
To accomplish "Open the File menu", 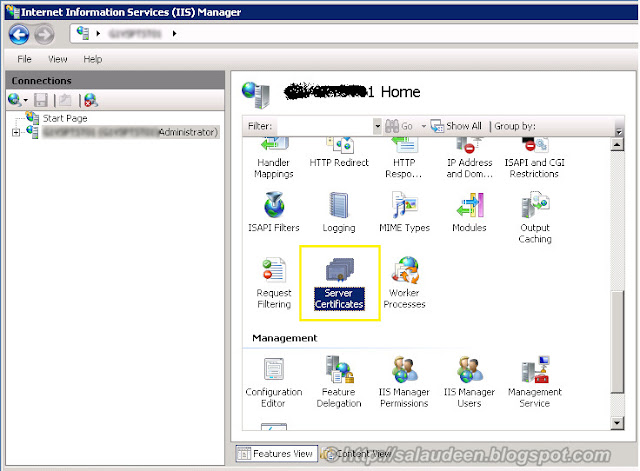I will (x=24, y=59).
